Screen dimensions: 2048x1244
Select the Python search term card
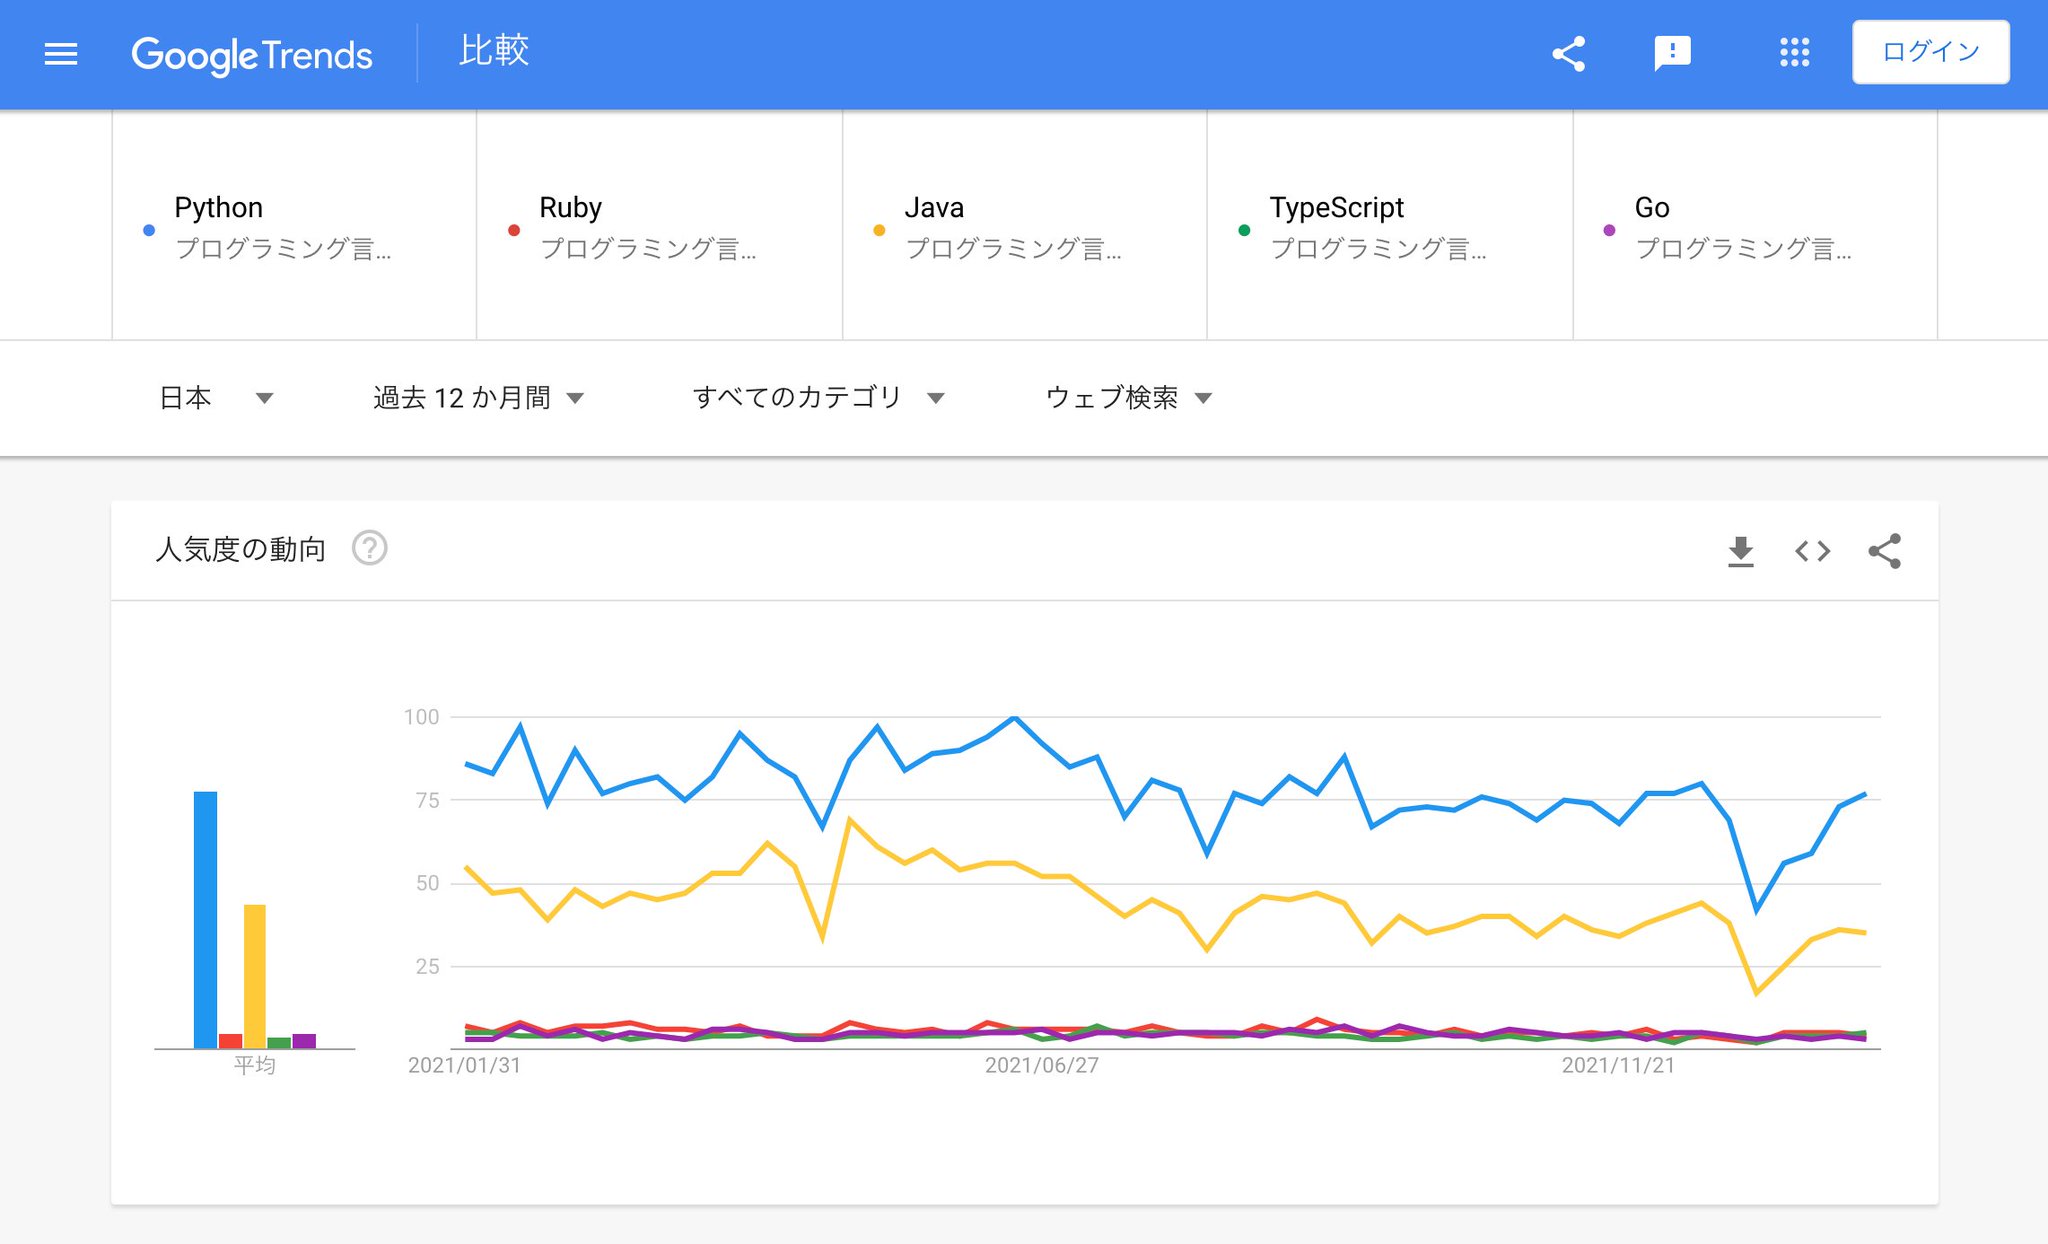point(294,226)
